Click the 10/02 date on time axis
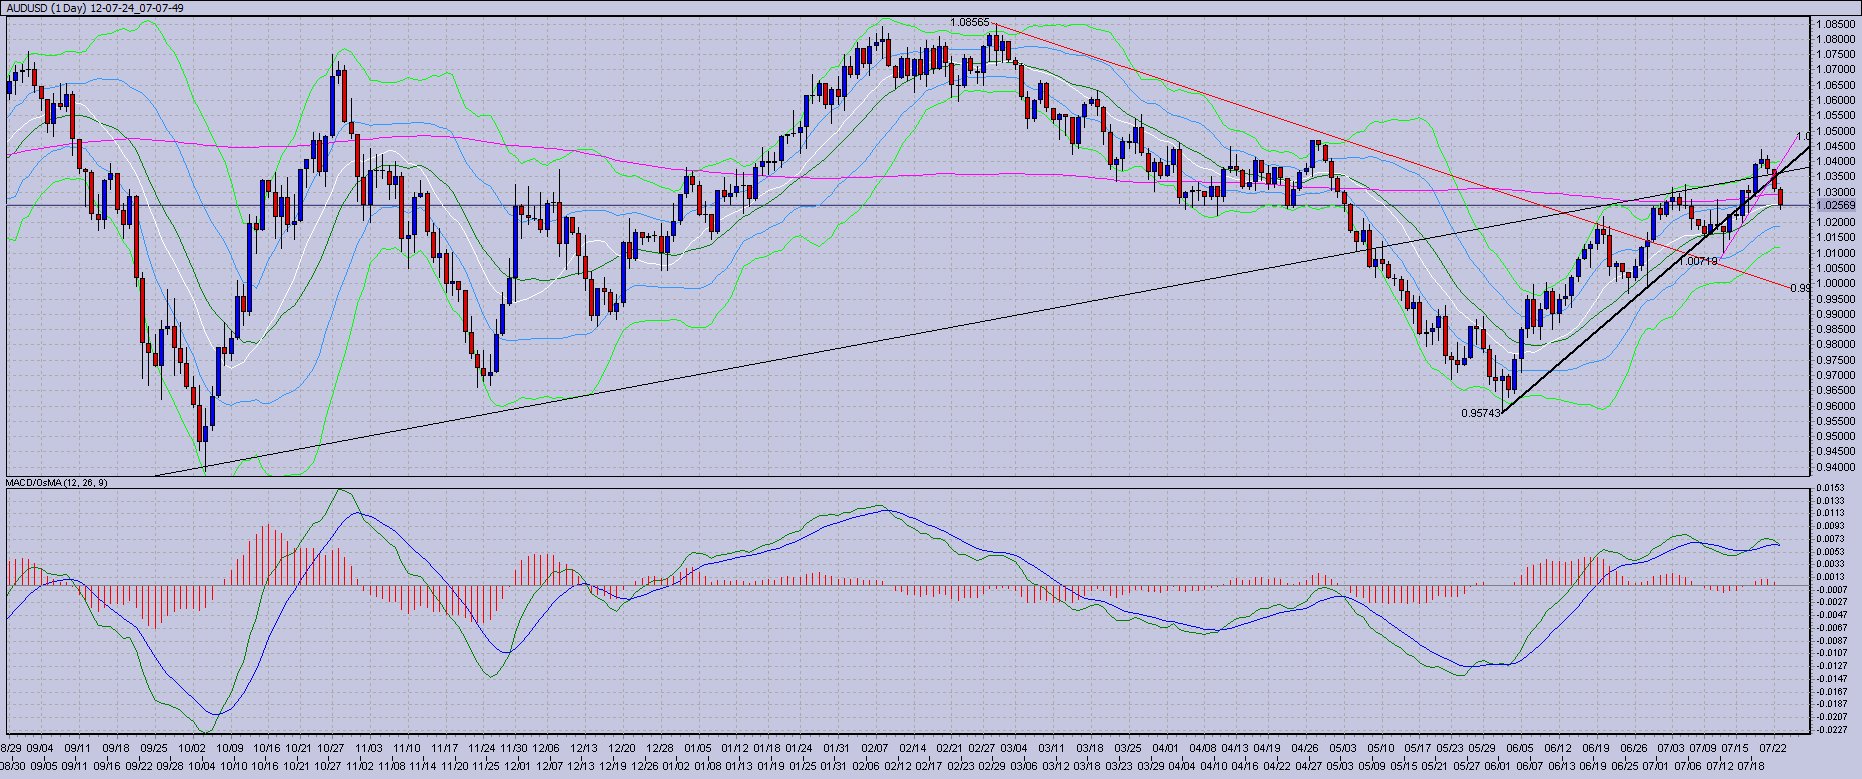This screenshot has height=779, width=1862. (192, 747)
